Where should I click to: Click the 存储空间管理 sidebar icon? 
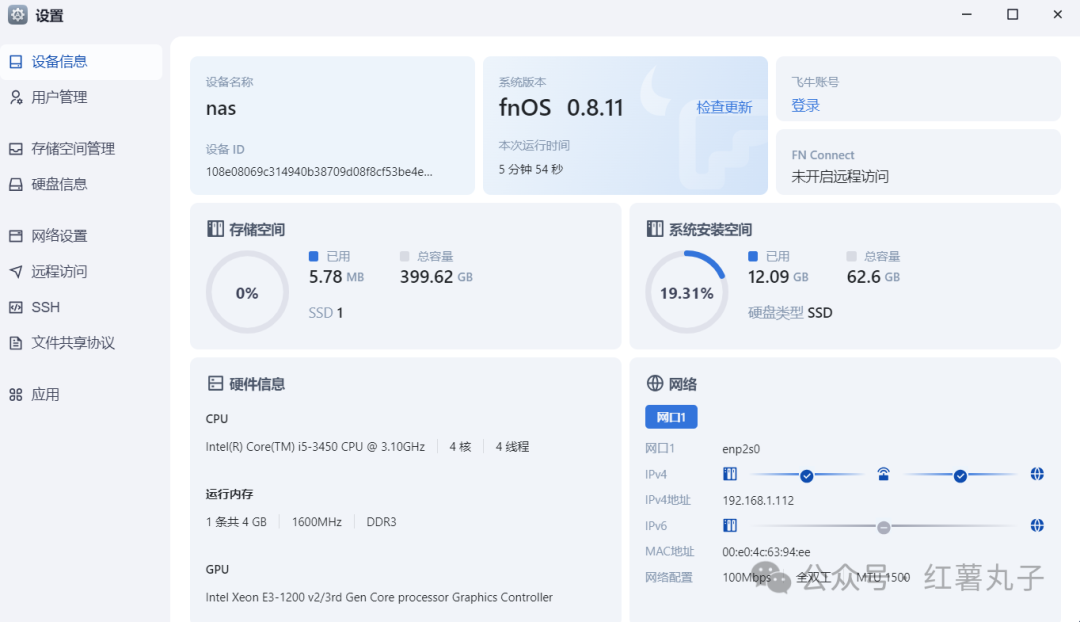click(x=16, y=149)
